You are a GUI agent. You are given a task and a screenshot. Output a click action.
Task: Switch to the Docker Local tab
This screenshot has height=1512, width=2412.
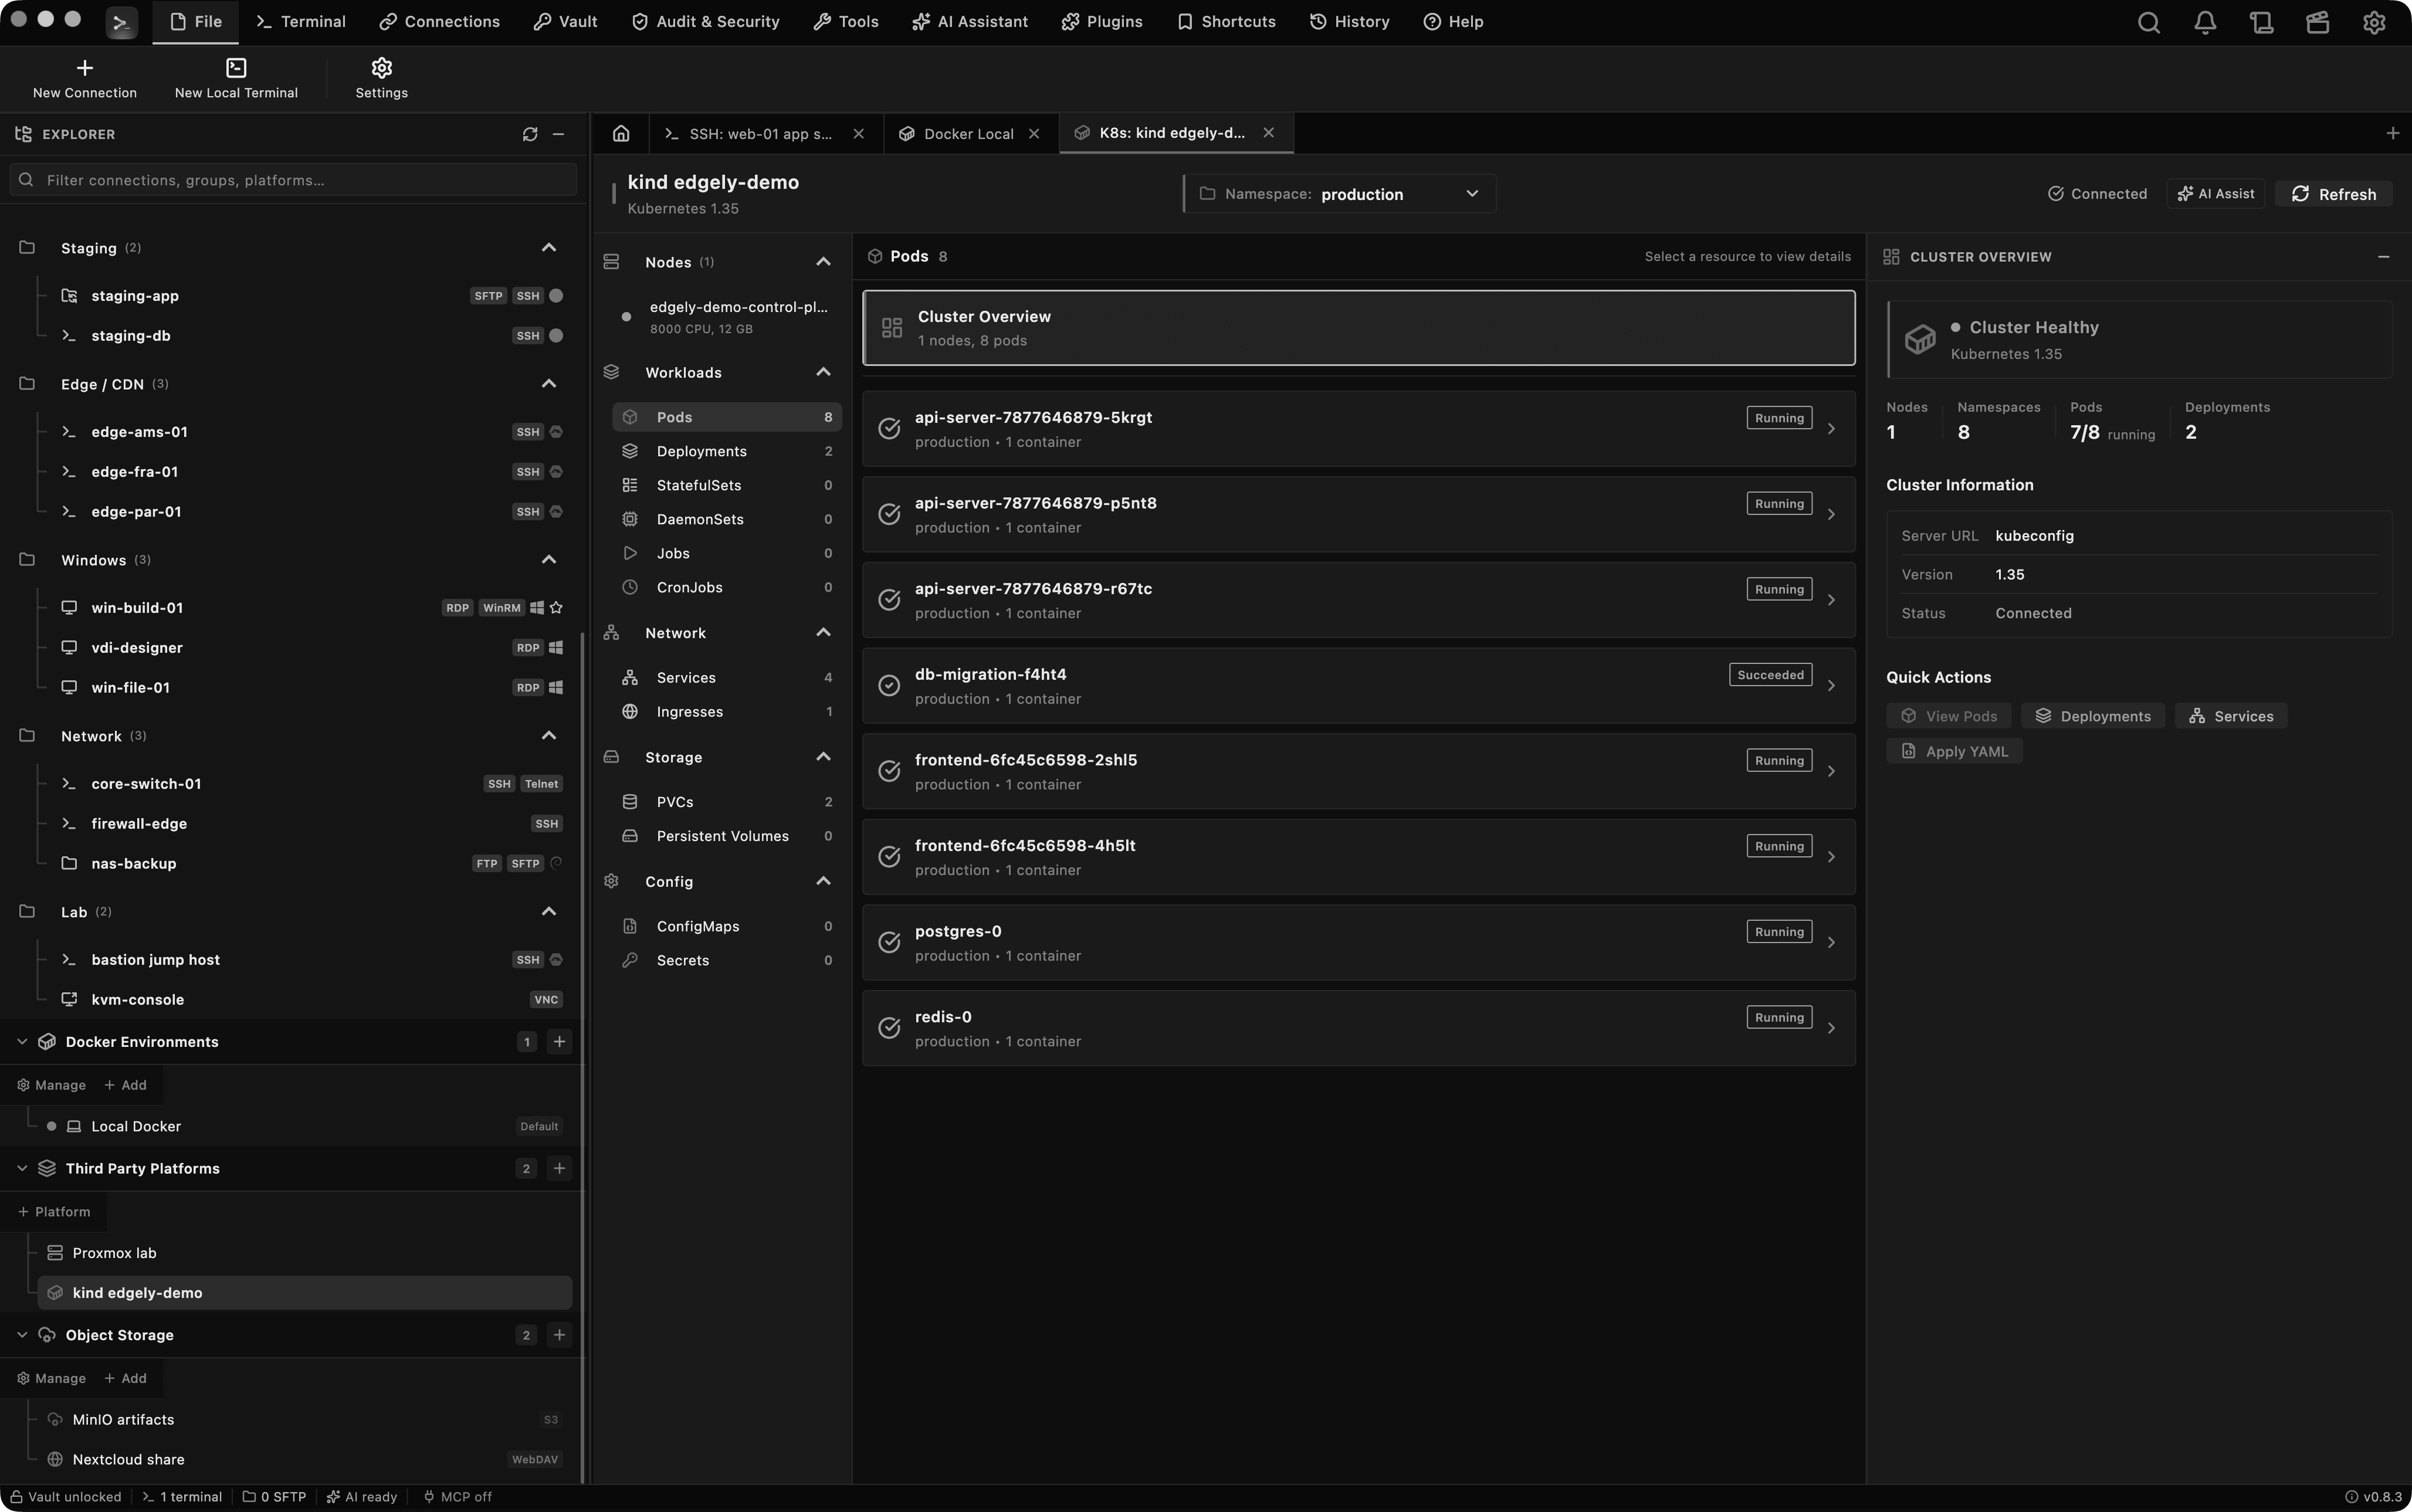[968, 134]
